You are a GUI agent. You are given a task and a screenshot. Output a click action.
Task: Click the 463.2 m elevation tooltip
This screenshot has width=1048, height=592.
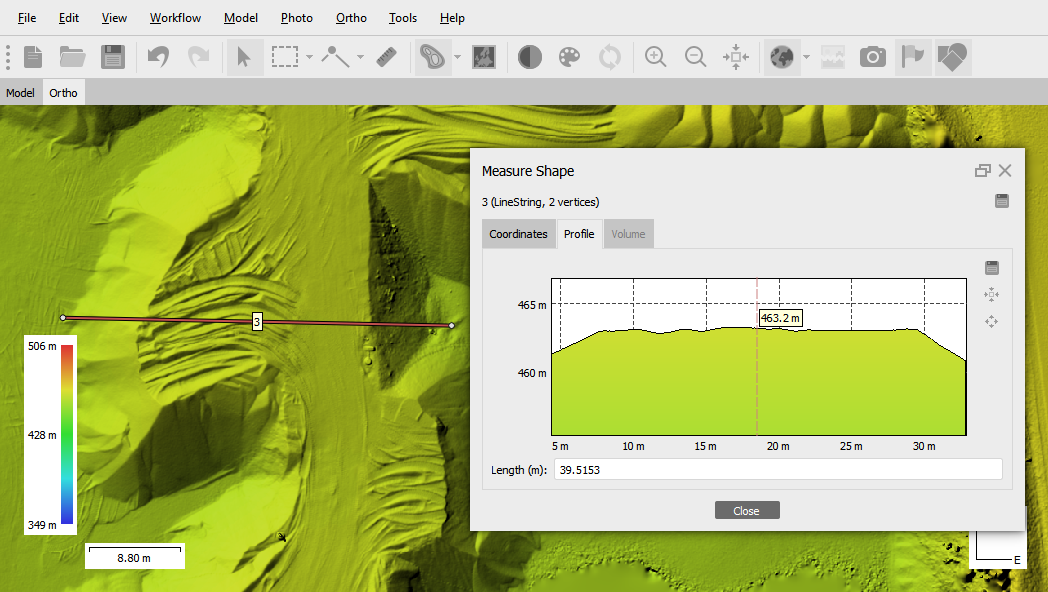780,318
